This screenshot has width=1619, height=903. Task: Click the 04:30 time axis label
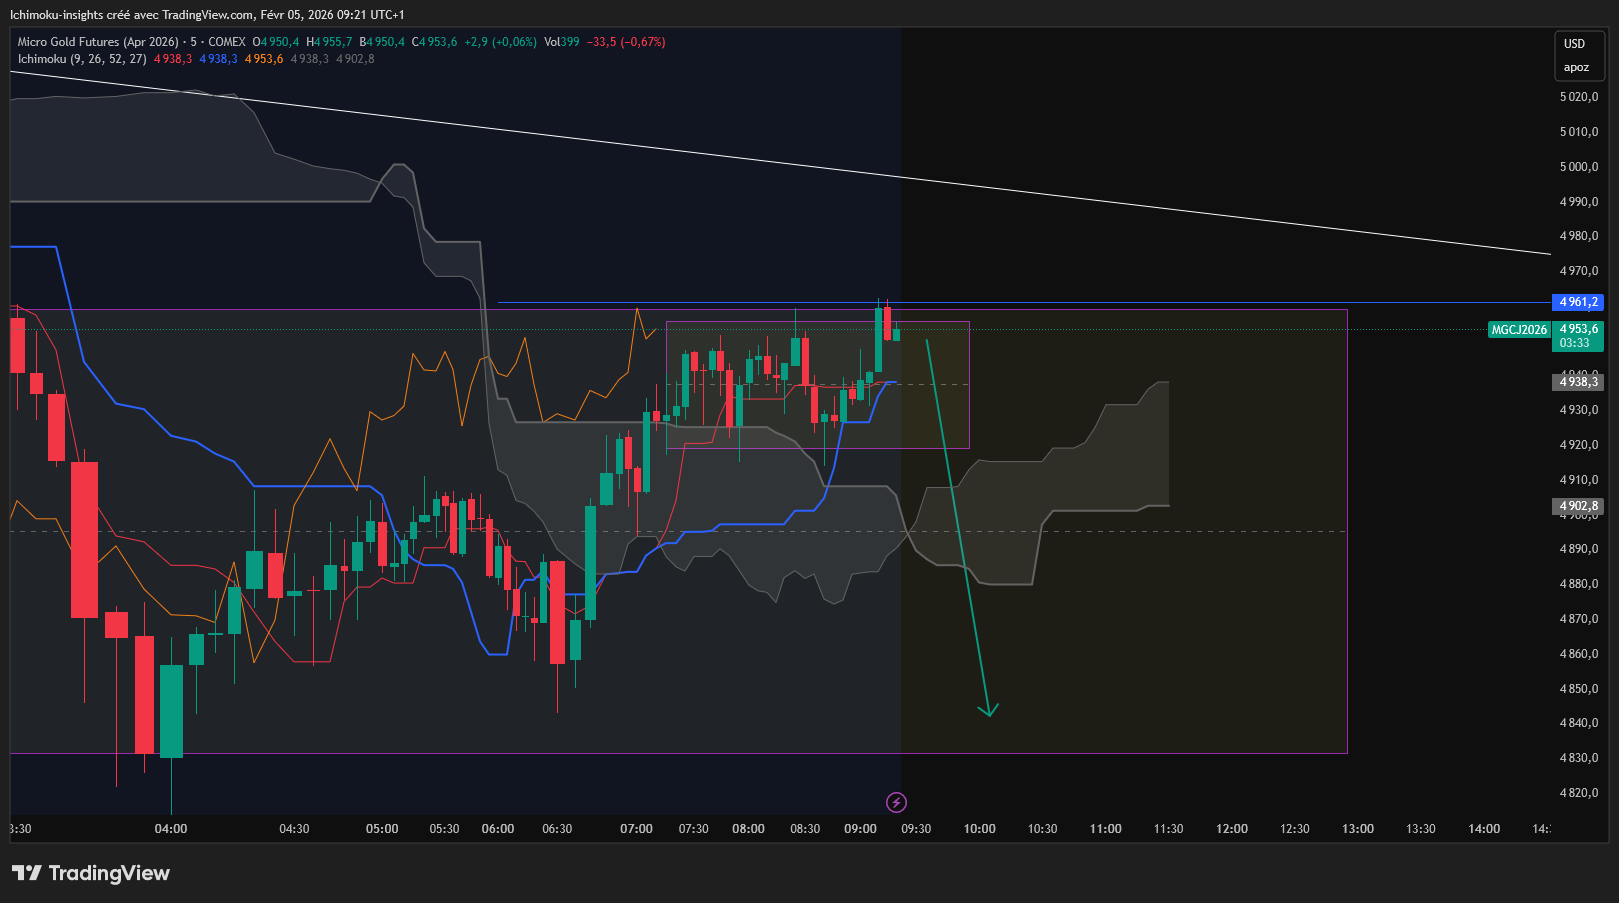click(294, 829)
